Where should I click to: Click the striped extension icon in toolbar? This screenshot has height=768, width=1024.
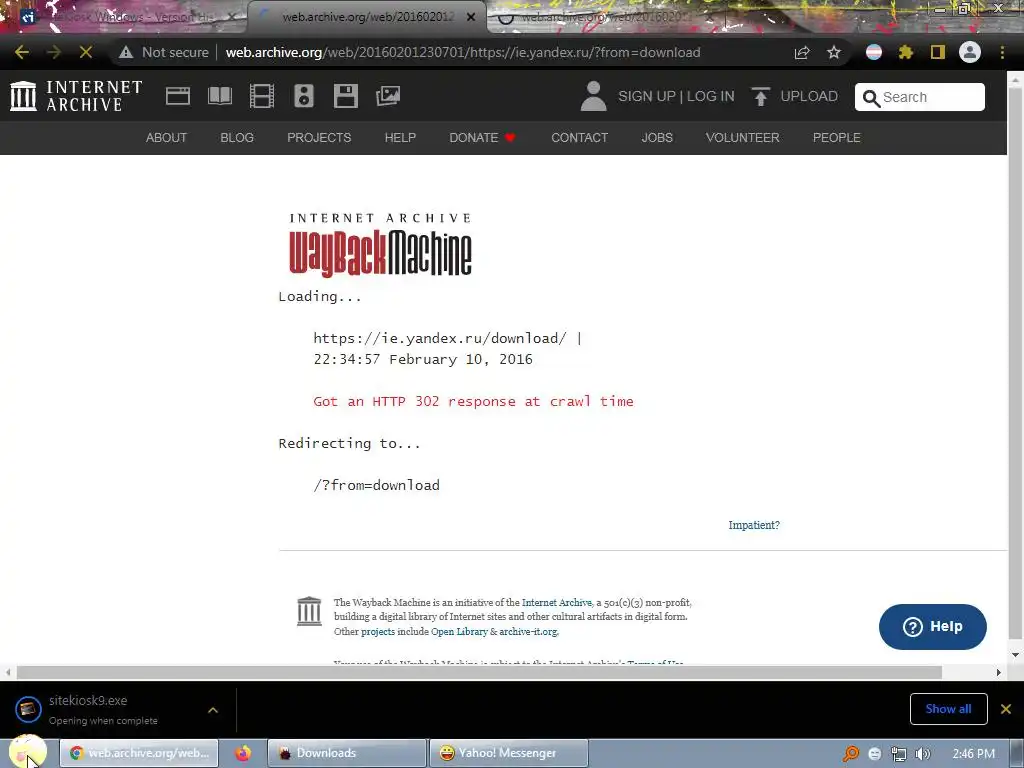click(874, 52)
